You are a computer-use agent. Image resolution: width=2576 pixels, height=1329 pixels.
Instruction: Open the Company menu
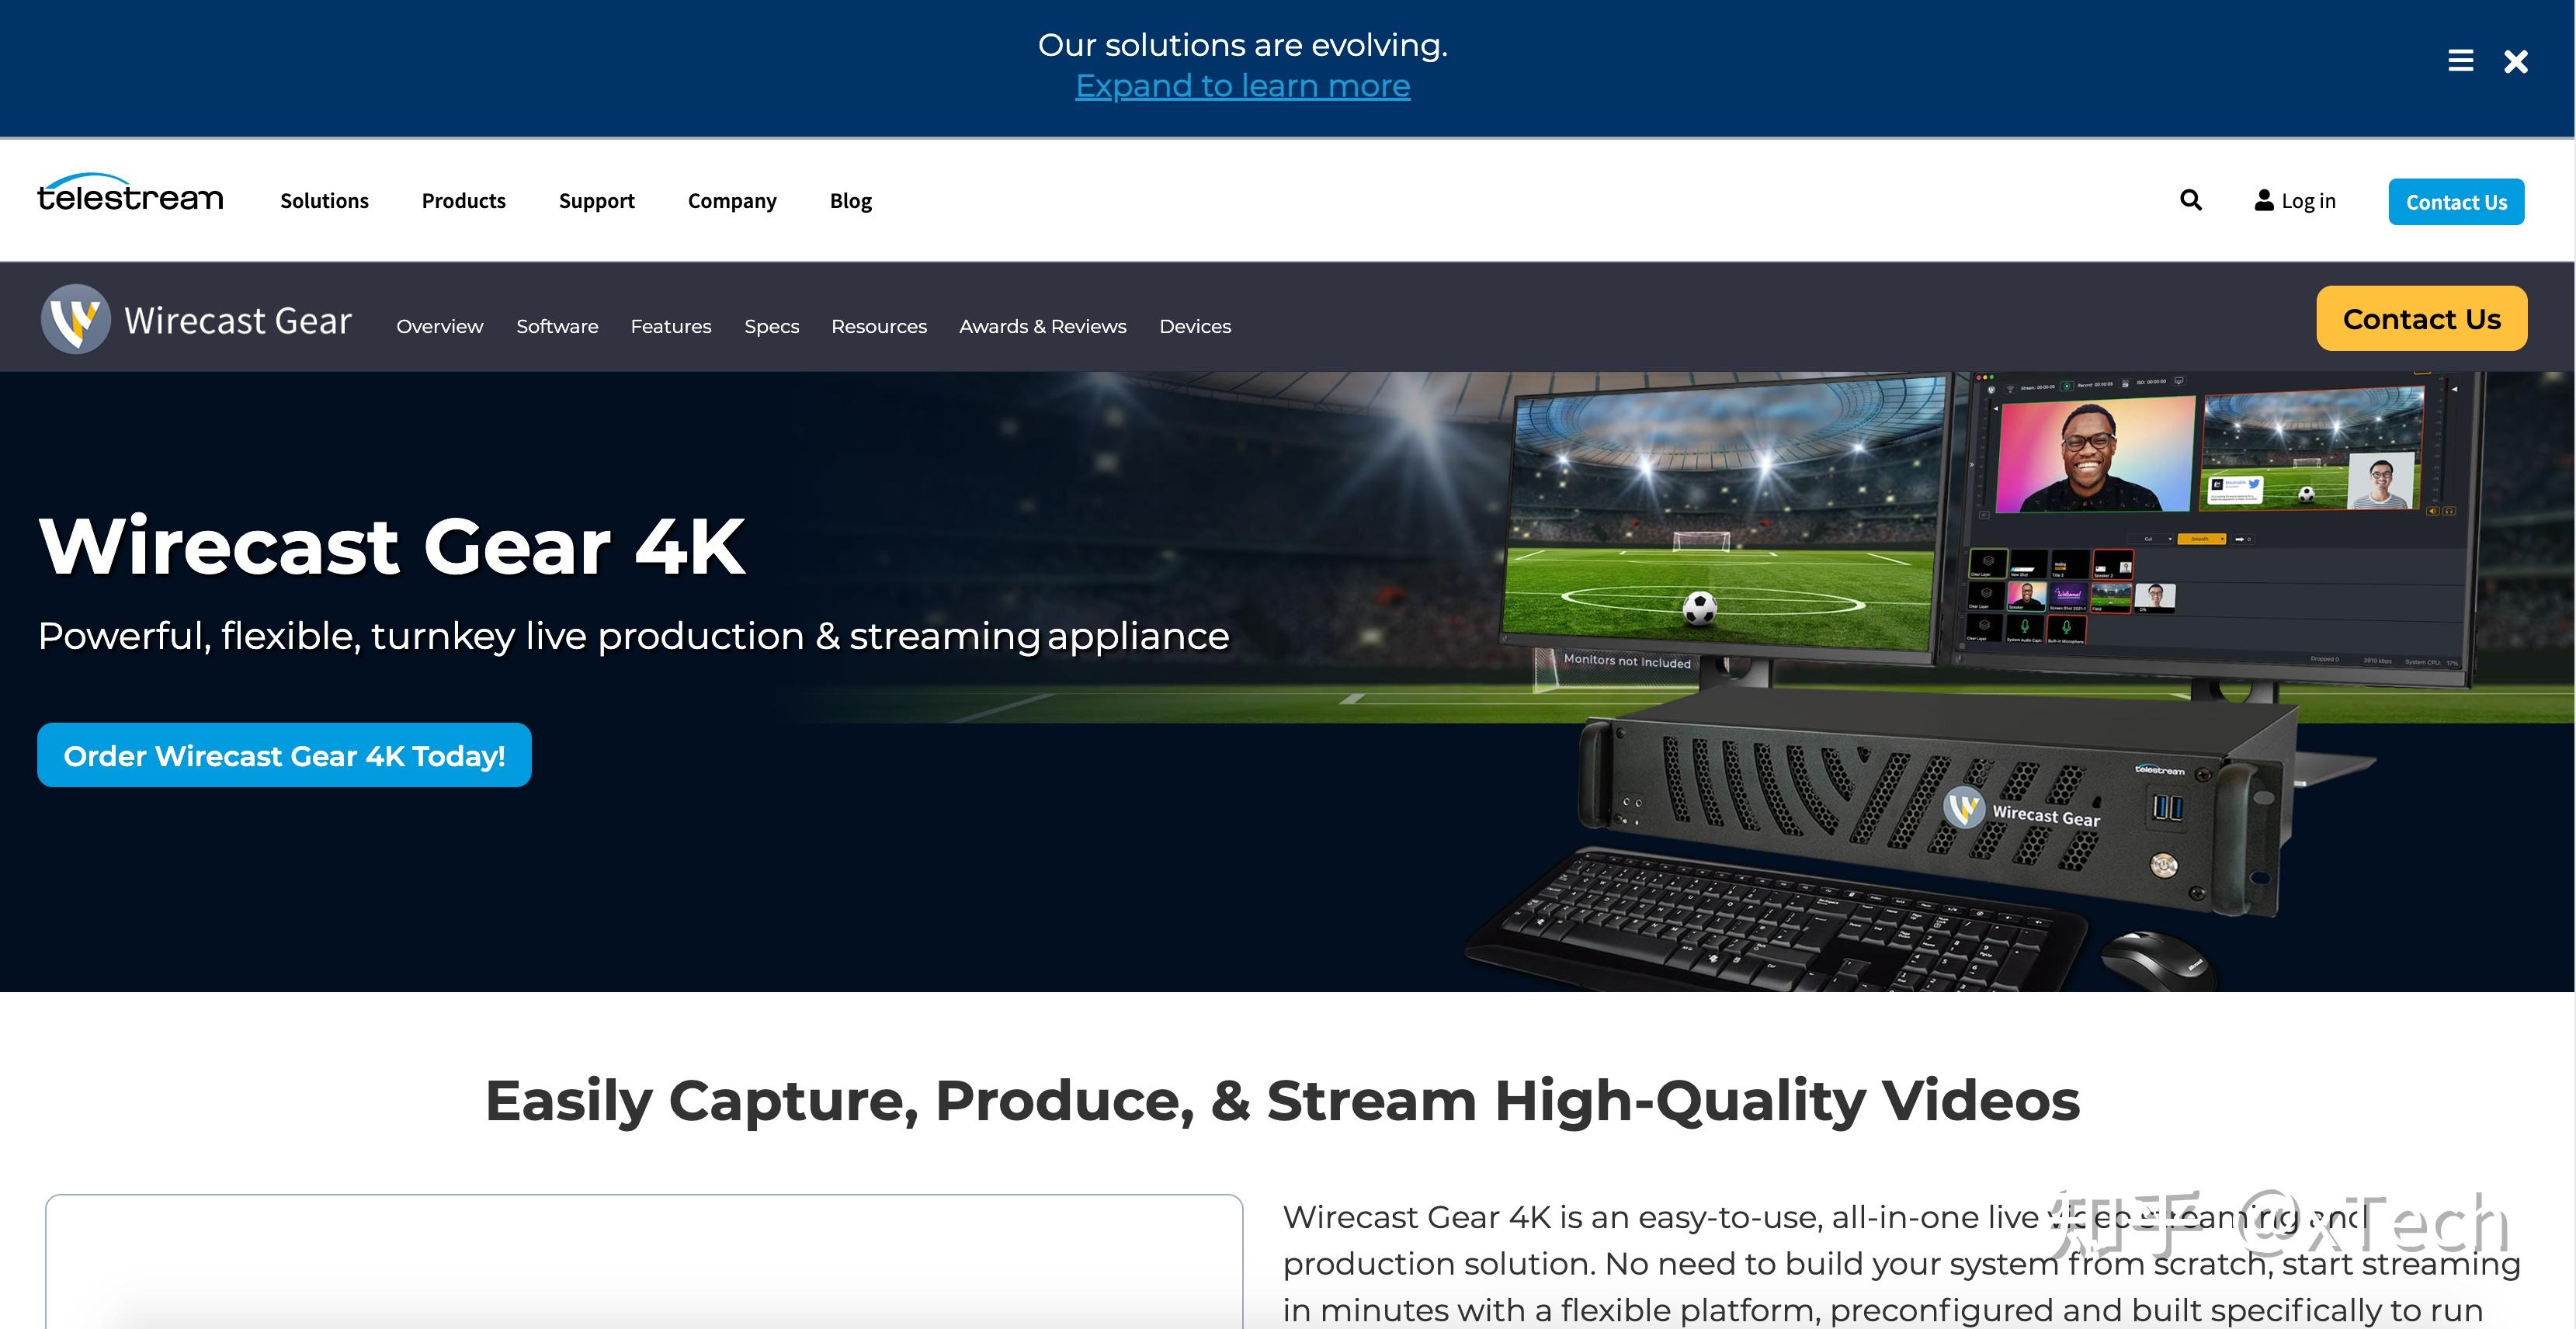pos(731,201)
